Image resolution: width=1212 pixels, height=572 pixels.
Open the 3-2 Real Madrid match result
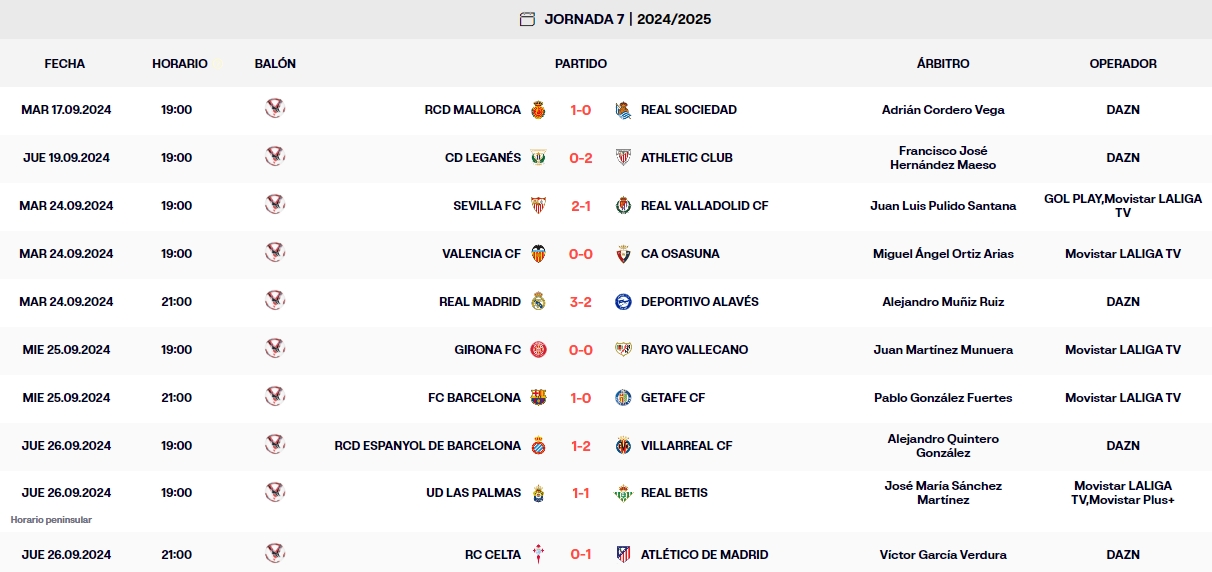click(x=581, y=302)
